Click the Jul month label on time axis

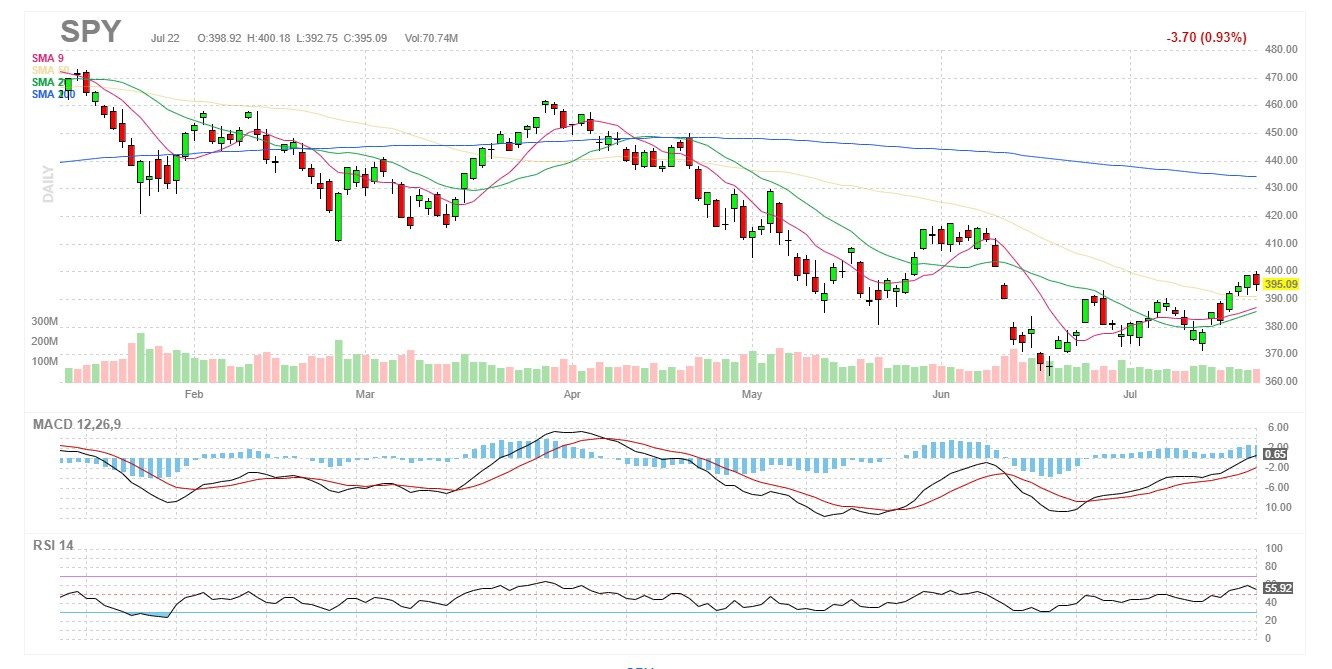tap(1130, 395)
